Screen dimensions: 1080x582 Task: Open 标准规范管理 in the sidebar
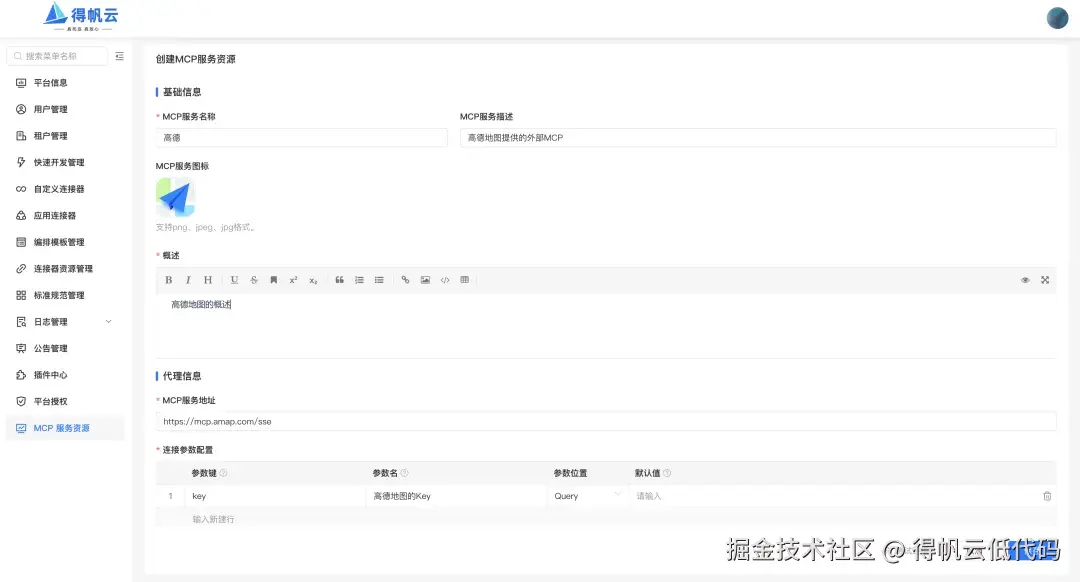(x=65, y=295)
